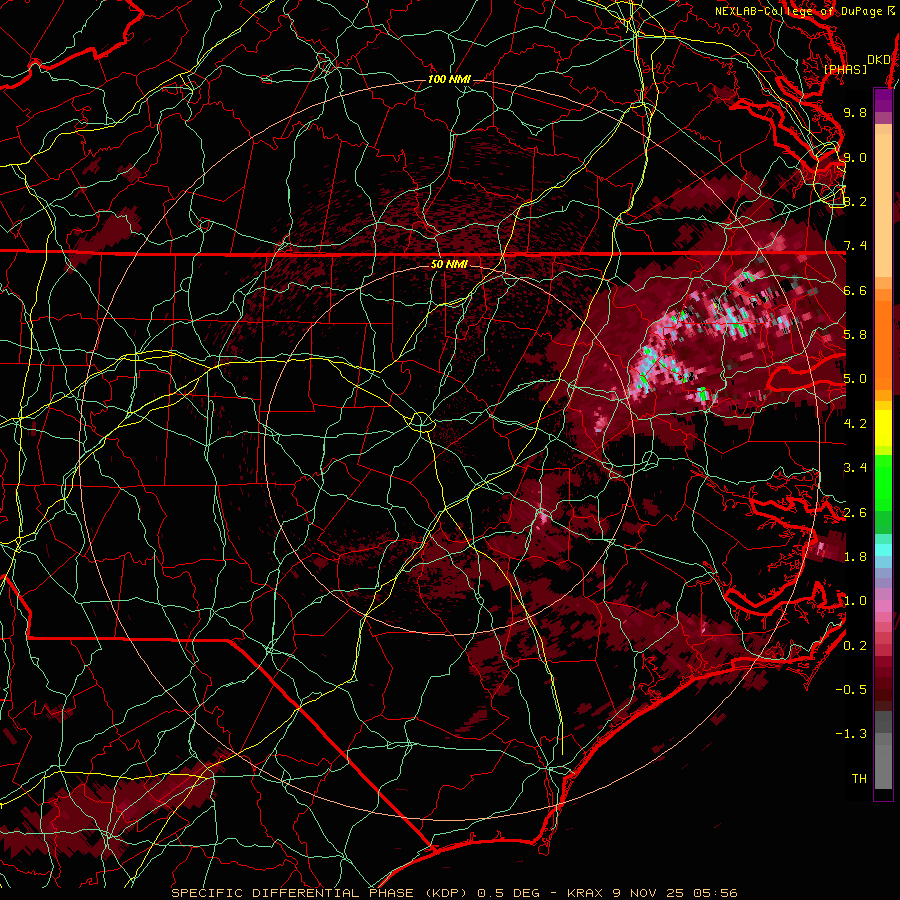This screenshot has height=900, width=900.
Task: Click the 5.0 scale value
Action: click(855, 379)
